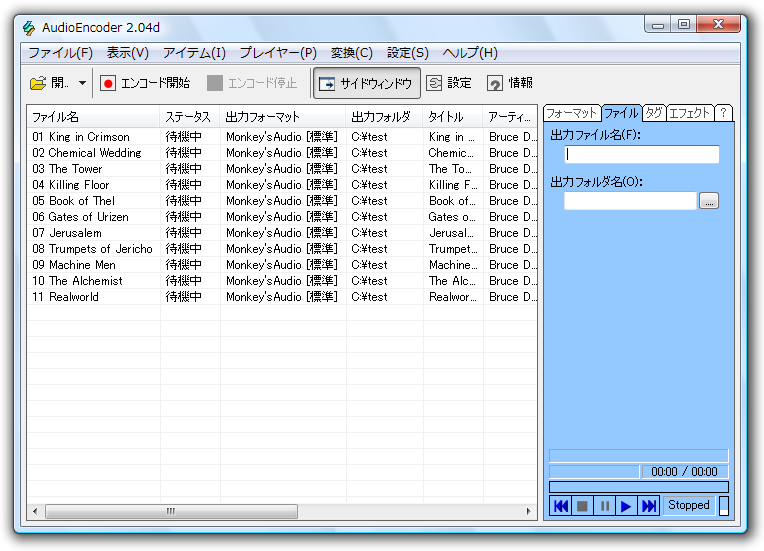Viewport: 764px width, 551px height.
Task: Open the ? help tab
Action: (x=724, y=113)
